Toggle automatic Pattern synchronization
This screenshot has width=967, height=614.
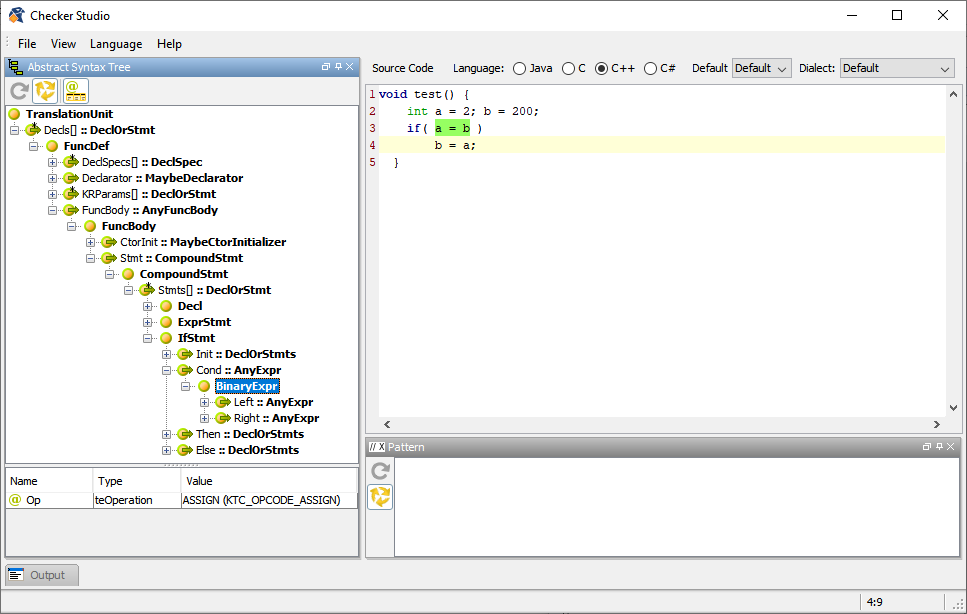point(380,496)
